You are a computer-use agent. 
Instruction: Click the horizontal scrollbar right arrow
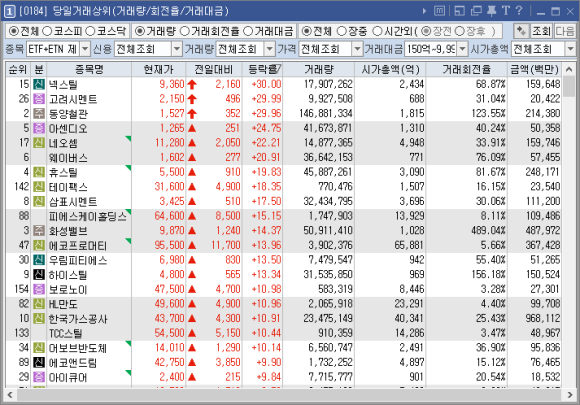coord(569,395)
